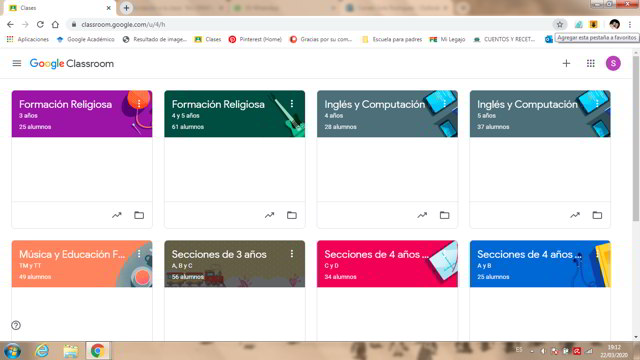
Task: Open the Pinterest (Home) bookmark
Action: (x=256, y=39)
